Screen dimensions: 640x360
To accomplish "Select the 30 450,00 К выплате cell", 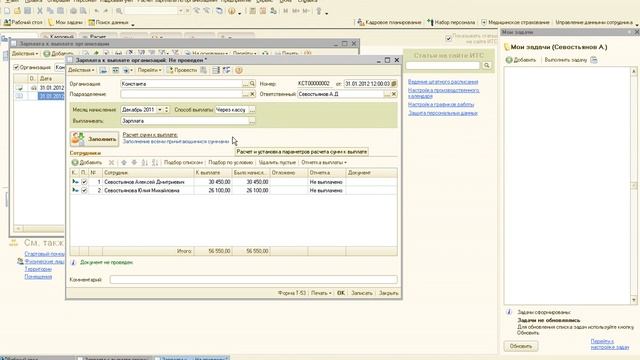I will click(213, 182).
